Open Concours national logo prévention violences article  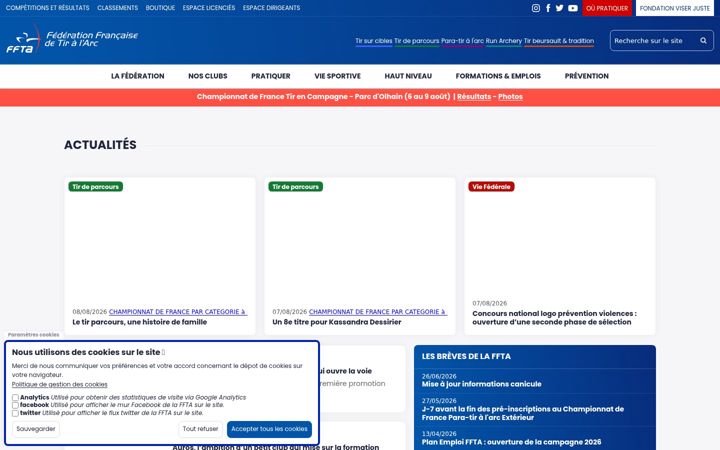[x=554, y=318]
